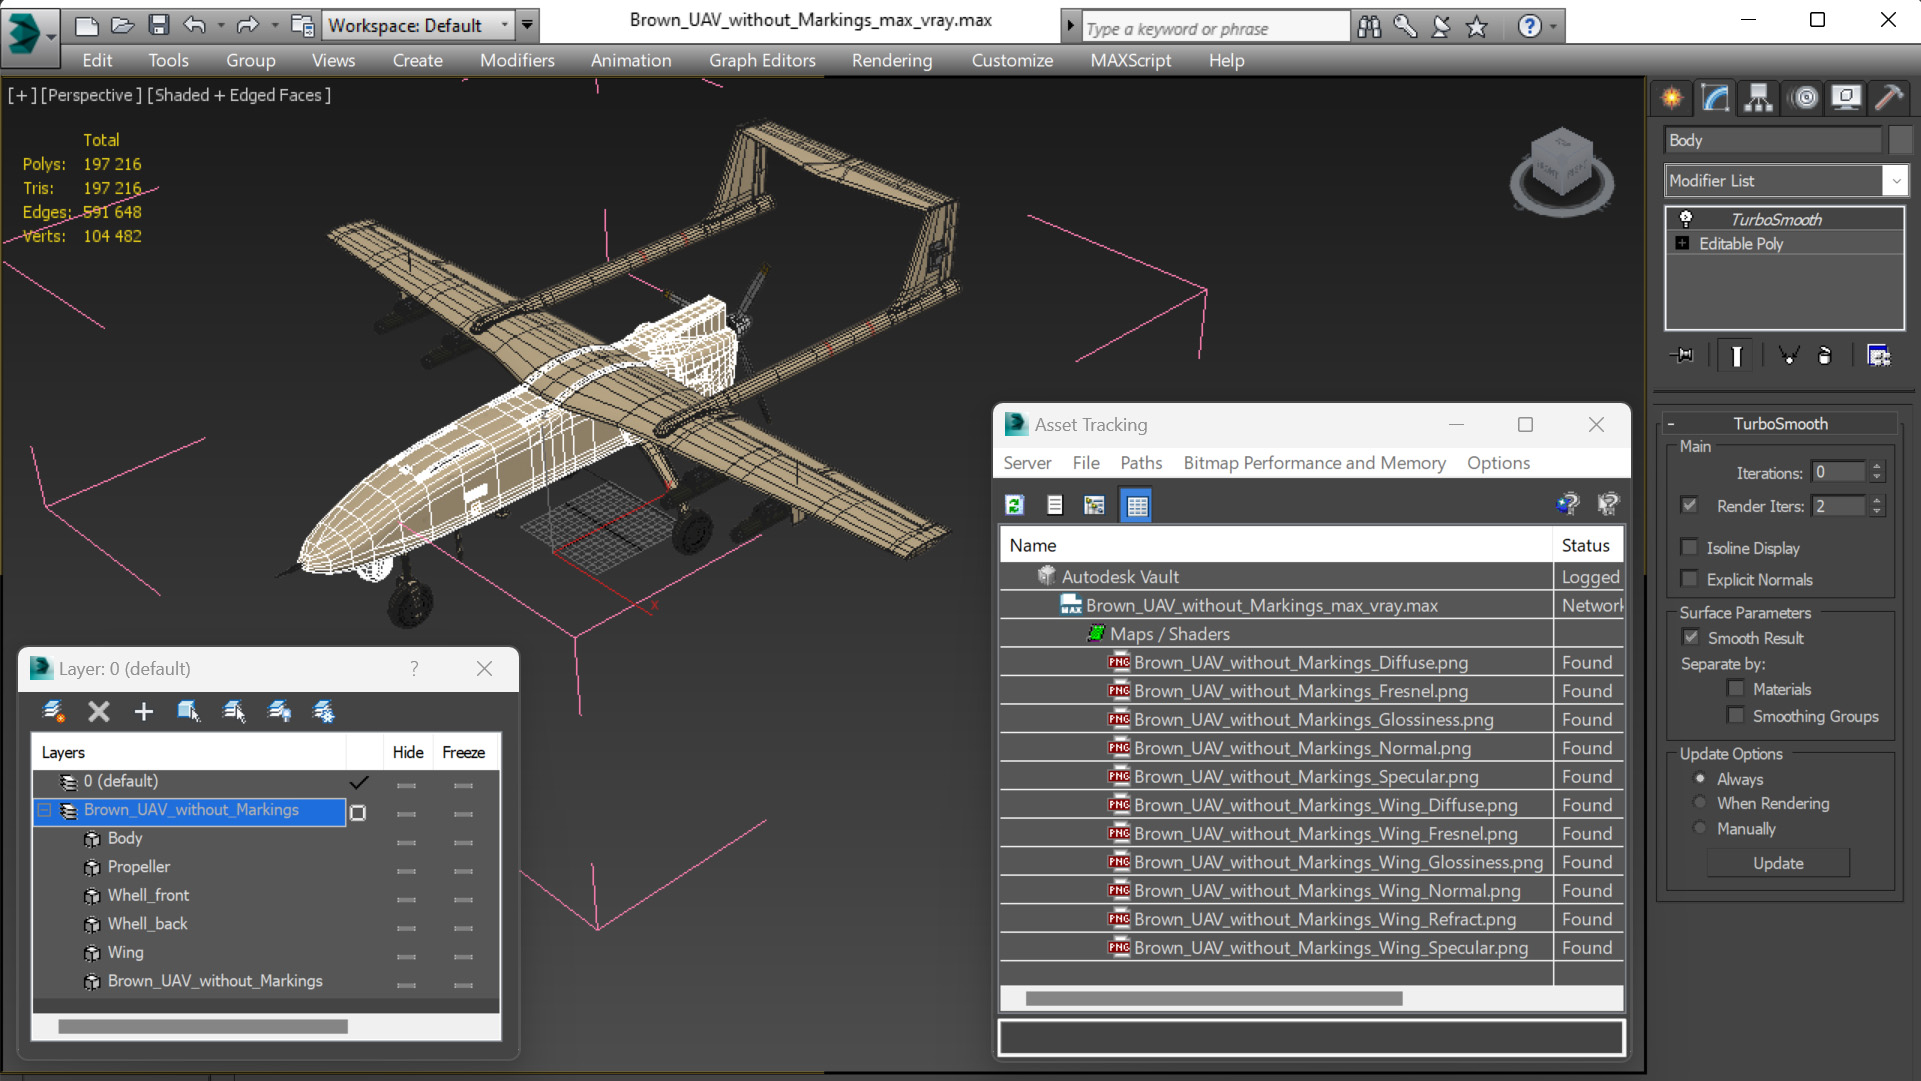Click Refresh icon in Asset Tracking

(x=1014, y=505)
